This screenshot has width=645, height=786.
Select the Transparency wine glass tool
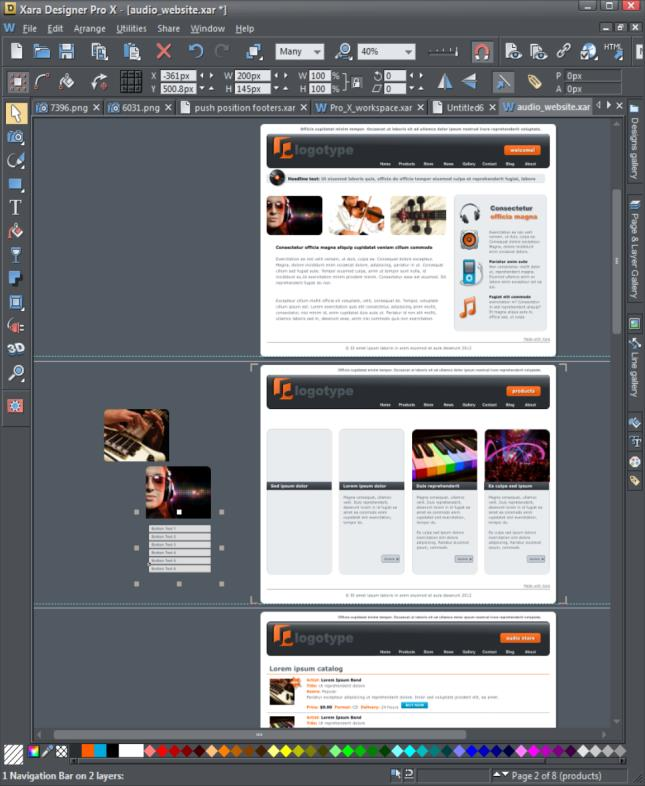[16, 254]
